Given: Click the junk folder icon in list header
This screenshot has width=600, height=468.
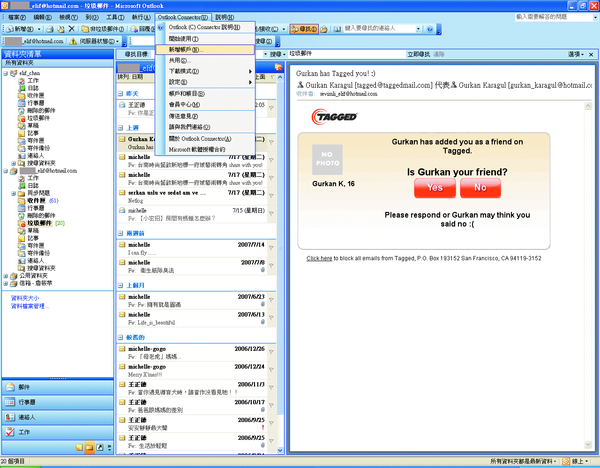Looking at the screenshot, I should 278,68.
